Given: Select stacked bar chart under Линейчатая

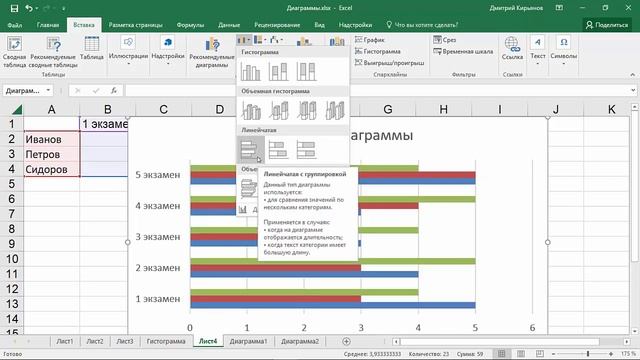Looking at the screenshot, I should pyautogui.click(x=278, y=149).
